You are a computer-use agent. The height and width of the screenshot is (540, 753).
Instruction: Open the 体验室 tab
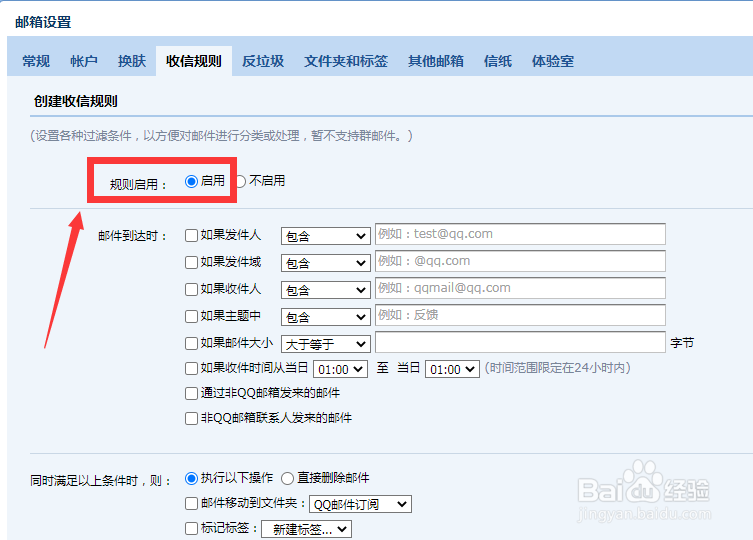(x=553, y=61)
